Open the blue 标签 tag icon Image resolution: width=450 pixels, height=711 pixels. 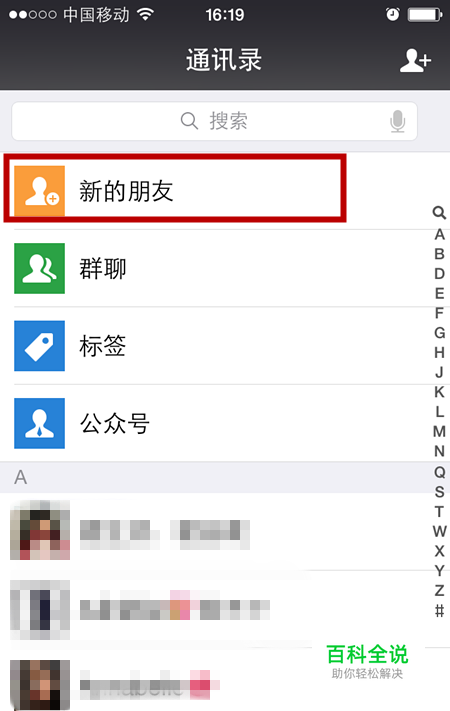click(39, 346)
